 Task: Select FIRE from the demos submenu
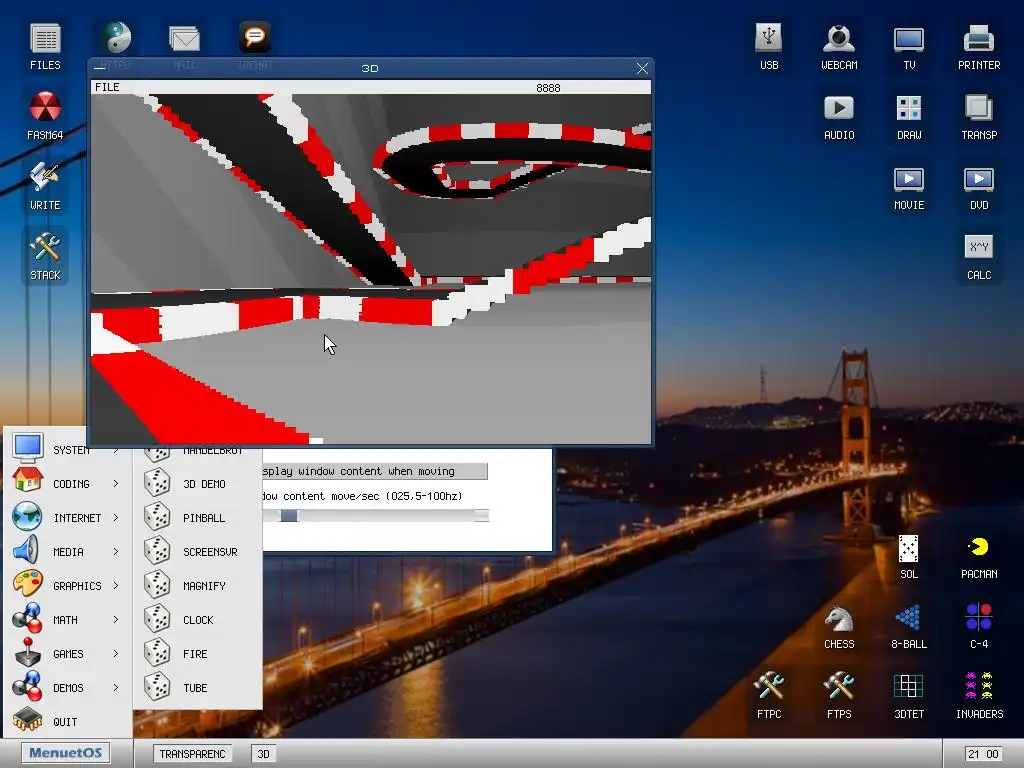[x=197, y=654]
